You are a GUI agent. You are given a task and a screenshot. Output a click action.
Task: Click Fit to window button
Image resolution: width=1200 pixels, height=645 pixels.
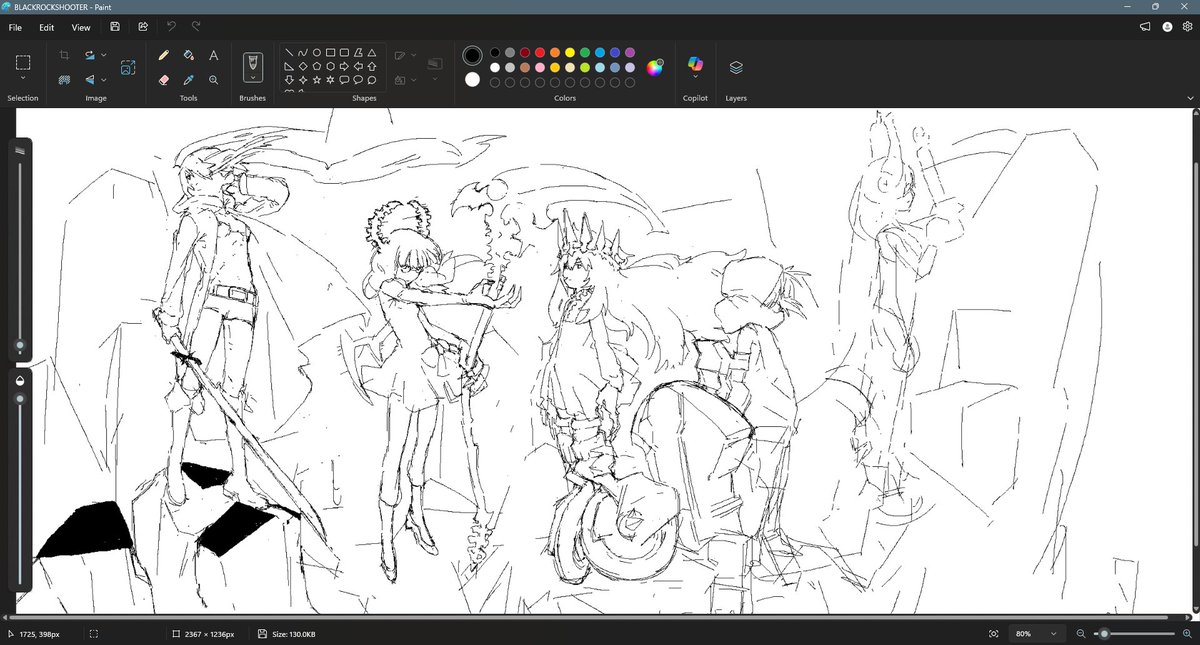click(x=993, y=634)
